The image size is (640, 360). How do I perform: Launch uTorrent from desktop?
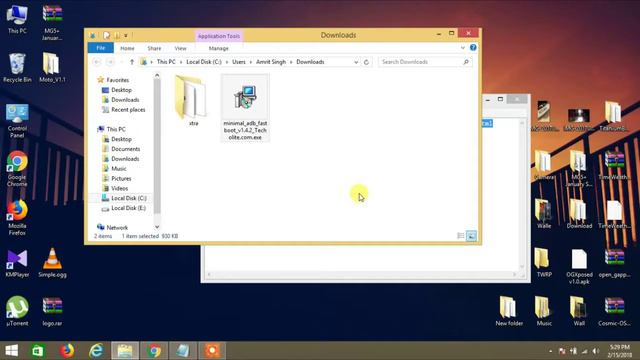tap(17, 311)
